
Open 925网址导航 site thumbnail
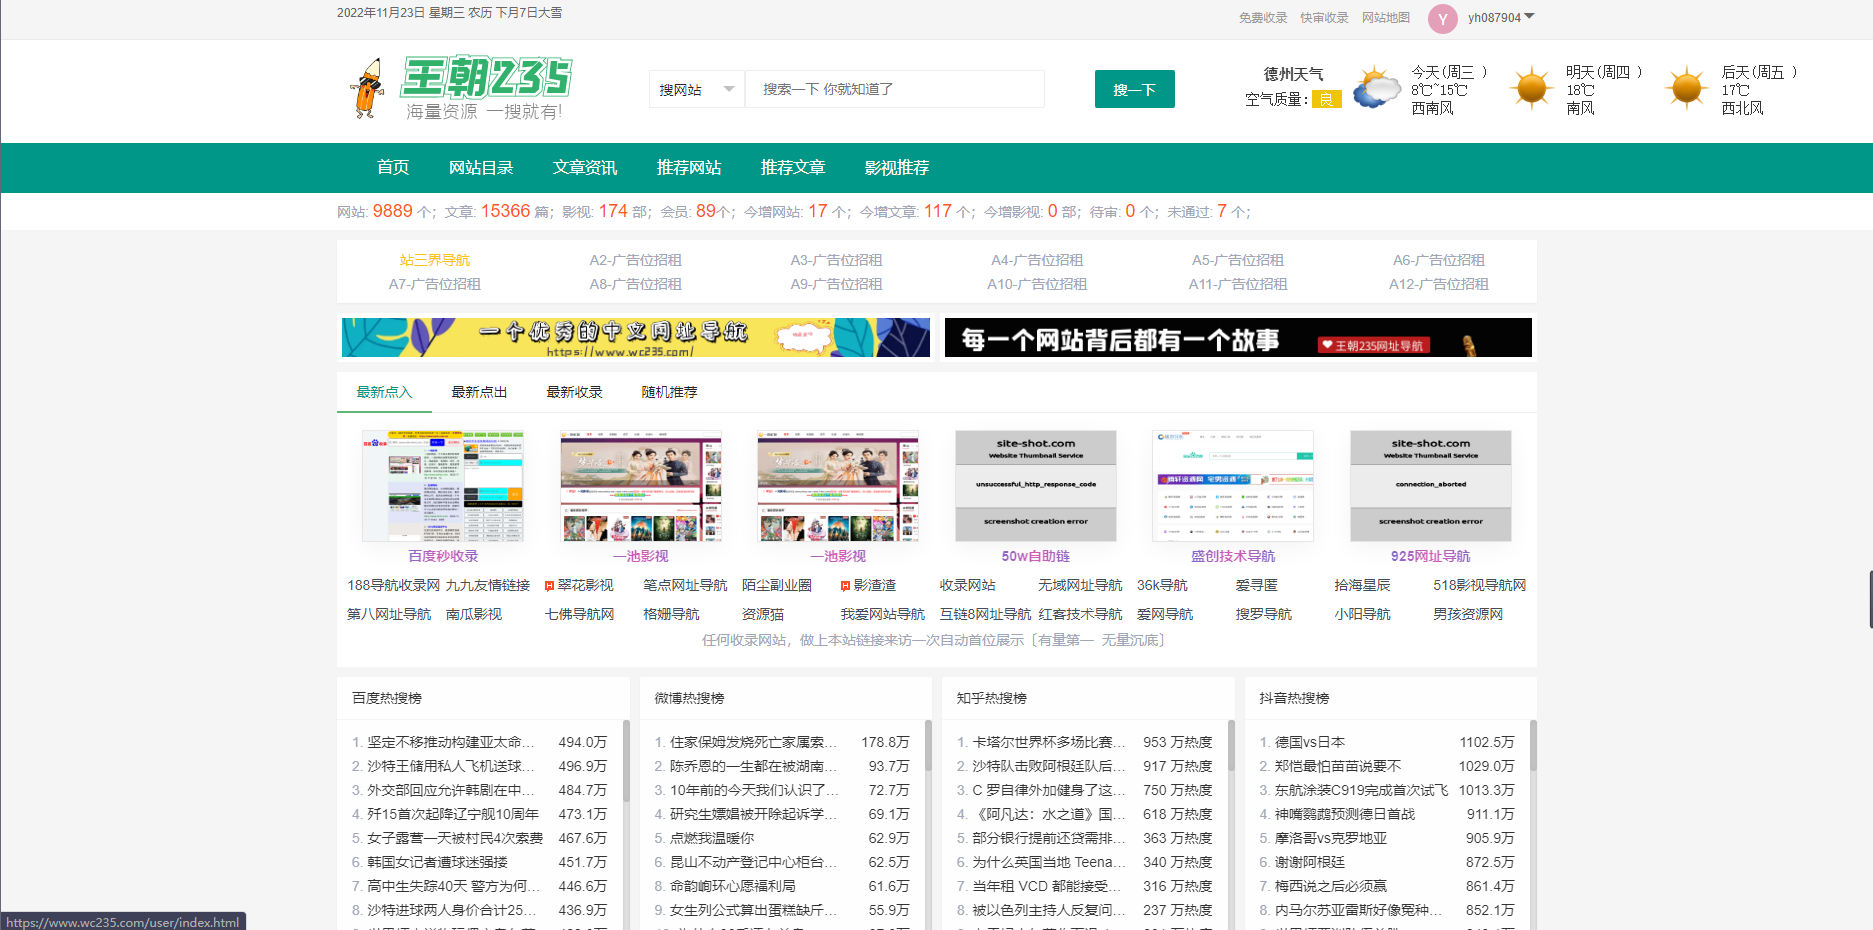(1431, 486)
